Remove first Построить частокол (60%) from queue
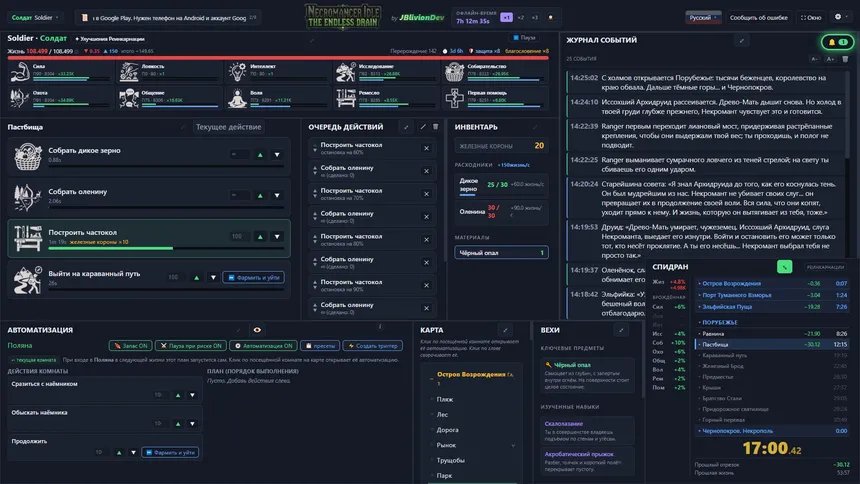This screenshot has width=860, height=484. (426, 148)
